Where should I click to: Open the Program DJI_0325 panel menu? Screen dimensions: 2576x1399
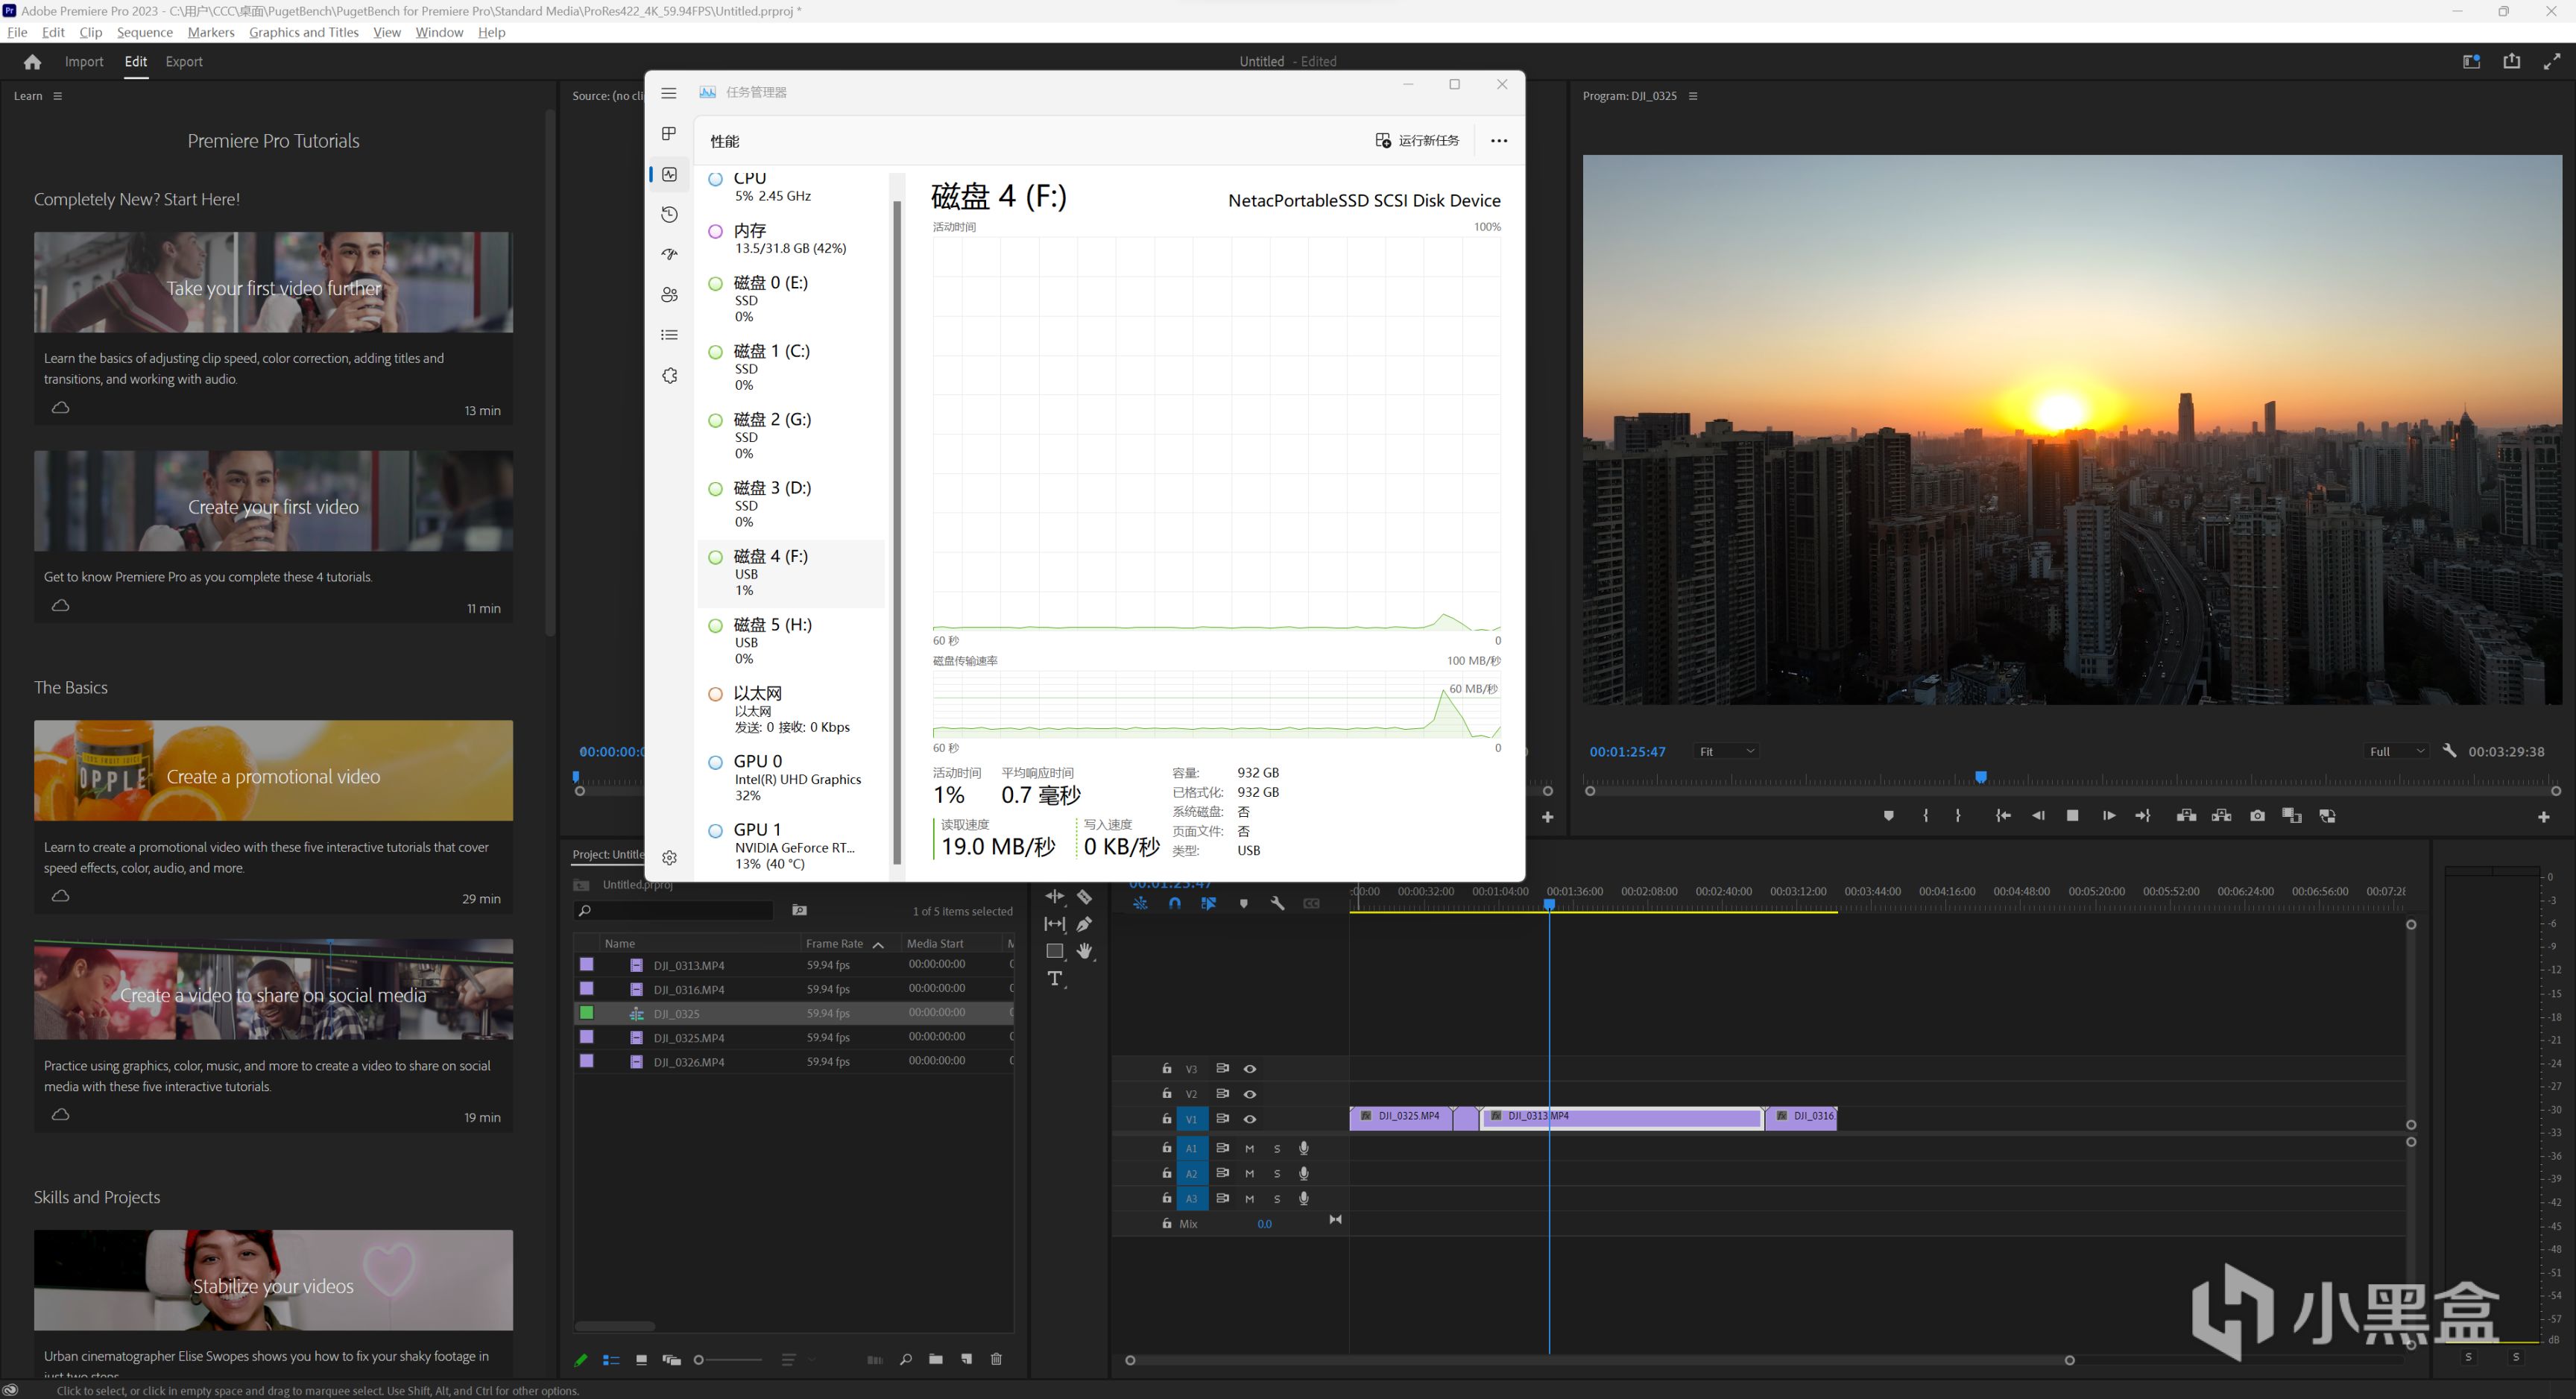coord(1693,96)
